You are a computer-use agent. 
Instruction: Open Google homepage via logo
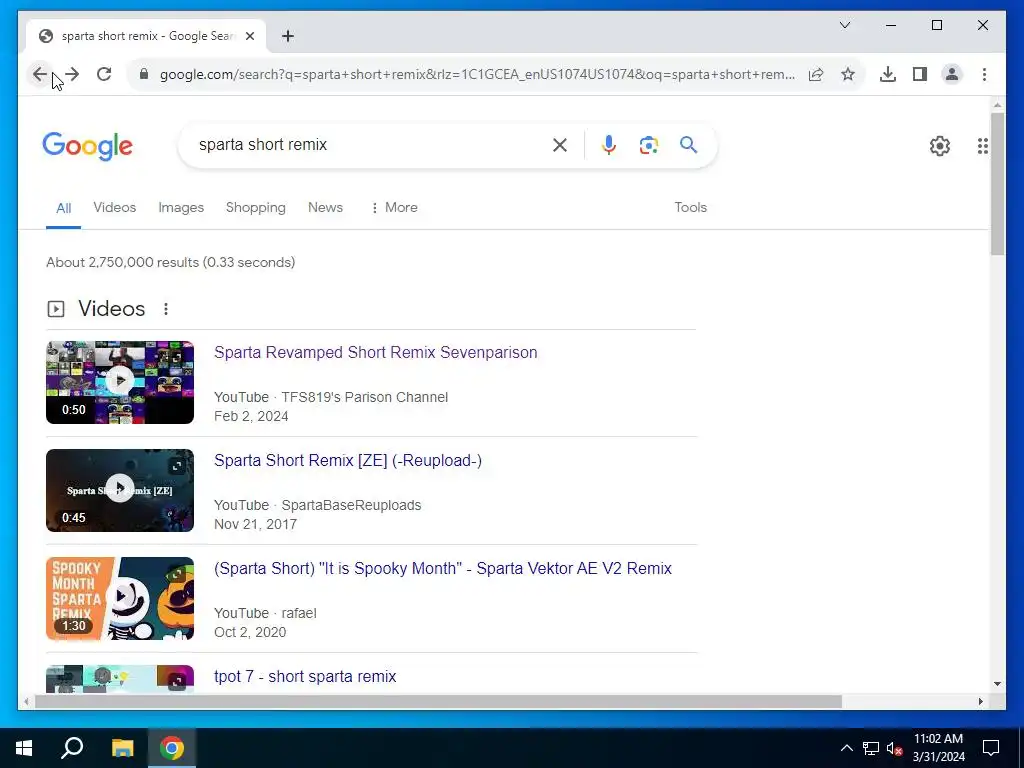[88, 146]
